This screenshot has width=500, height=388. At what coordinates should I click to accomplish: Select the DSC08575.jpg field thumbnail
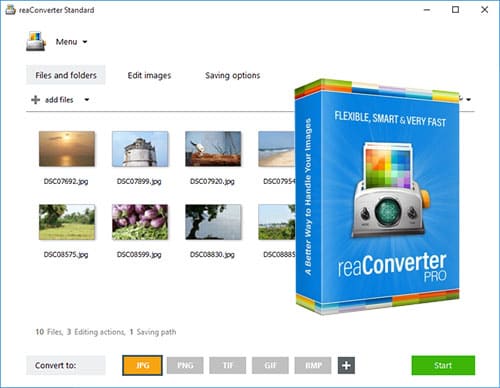pyautogui.click(x=67, y=222)
